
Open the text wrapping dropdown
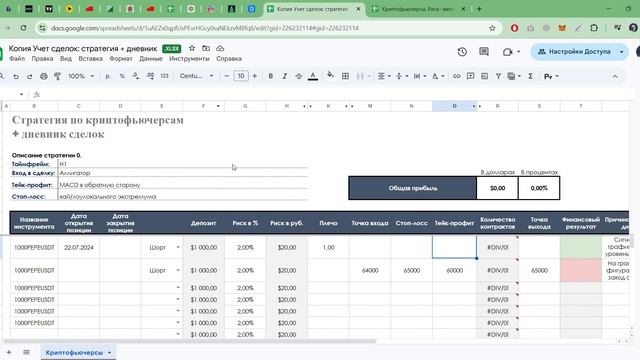coord(420,76)
